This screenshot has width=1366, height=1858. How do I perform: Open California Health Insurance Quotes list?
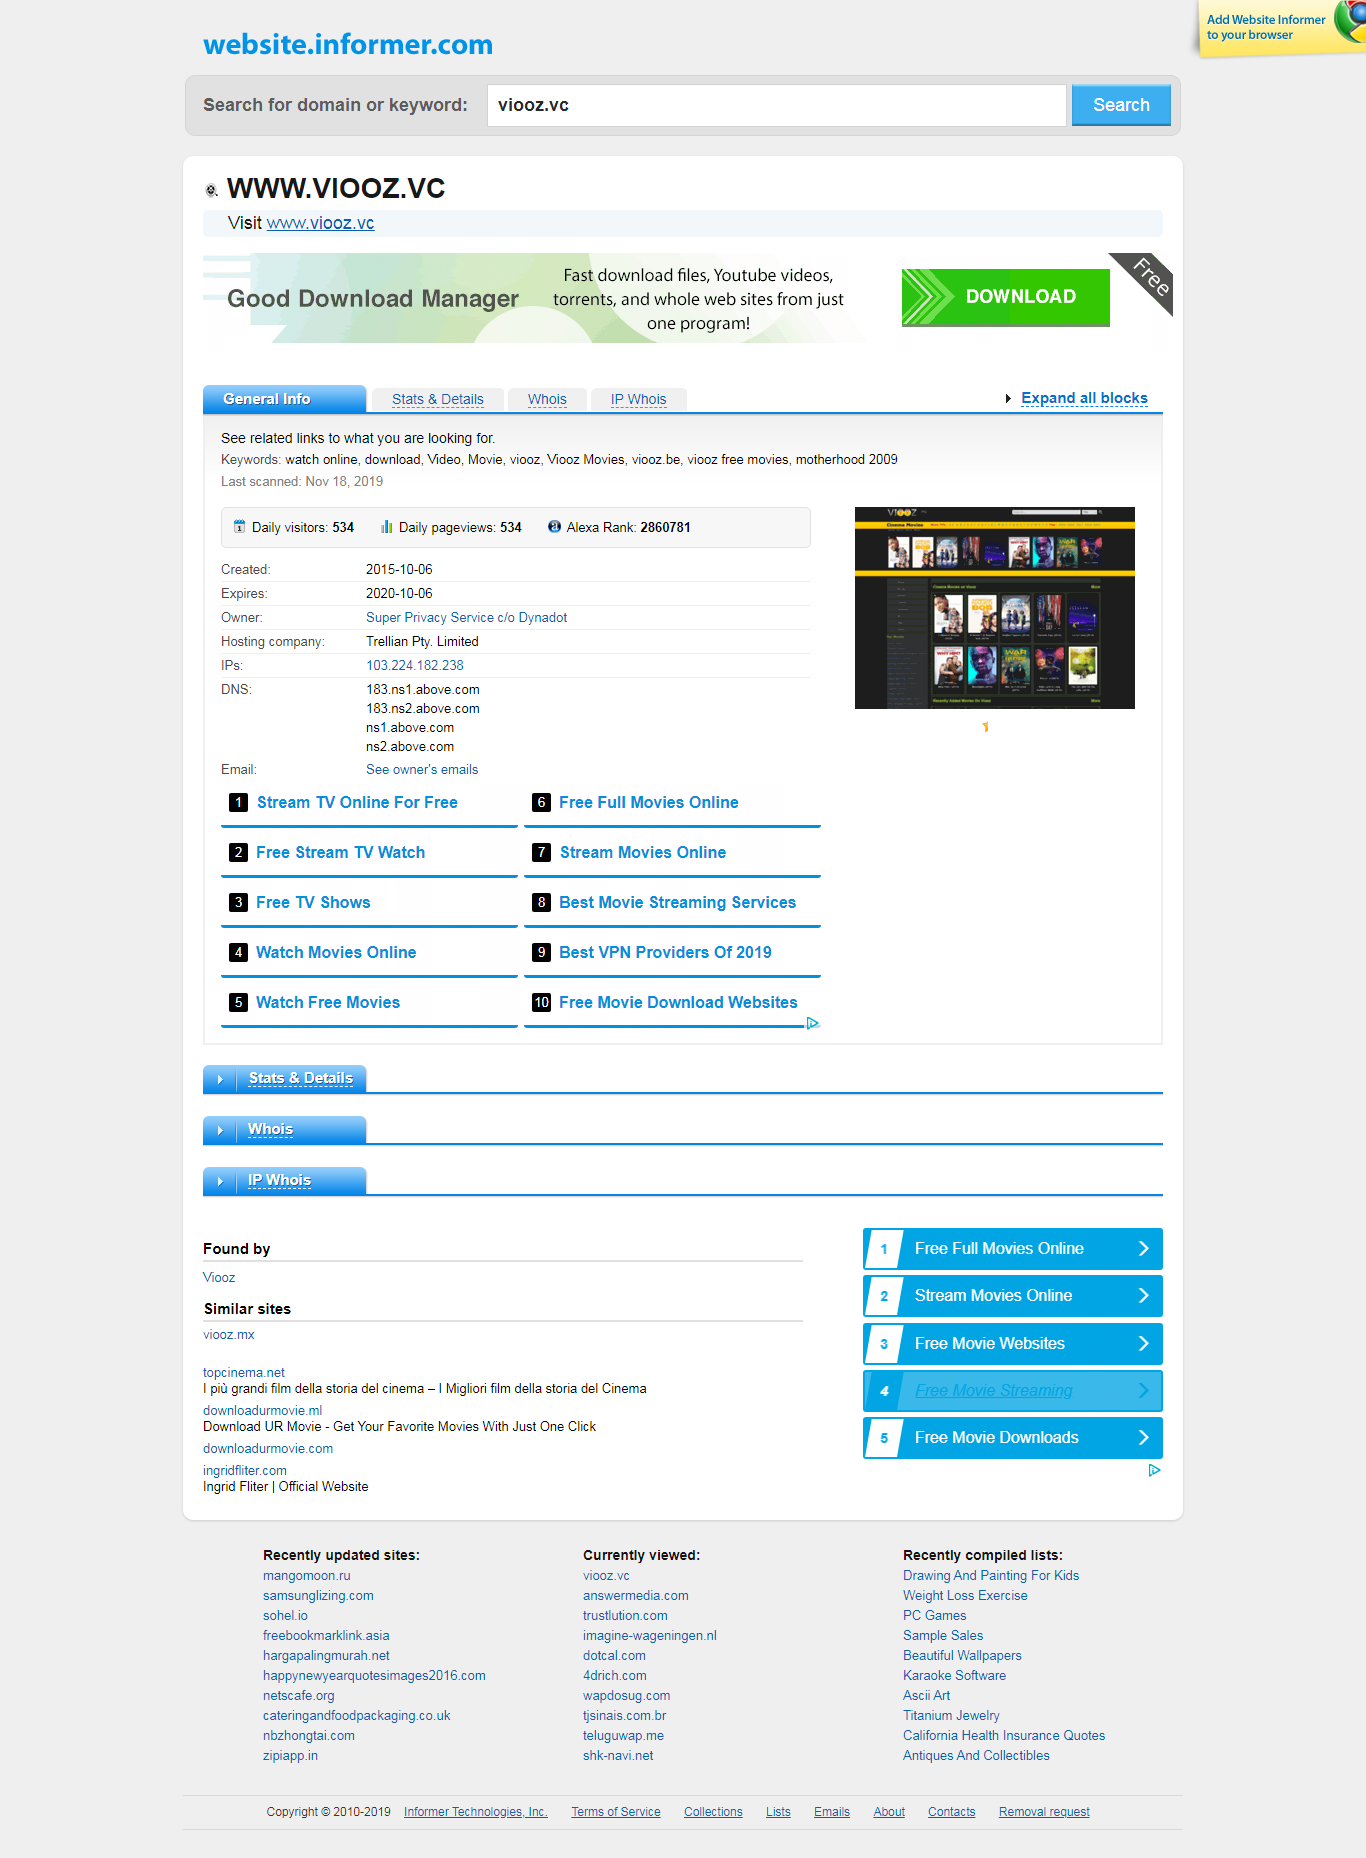coord(1004,1735)
